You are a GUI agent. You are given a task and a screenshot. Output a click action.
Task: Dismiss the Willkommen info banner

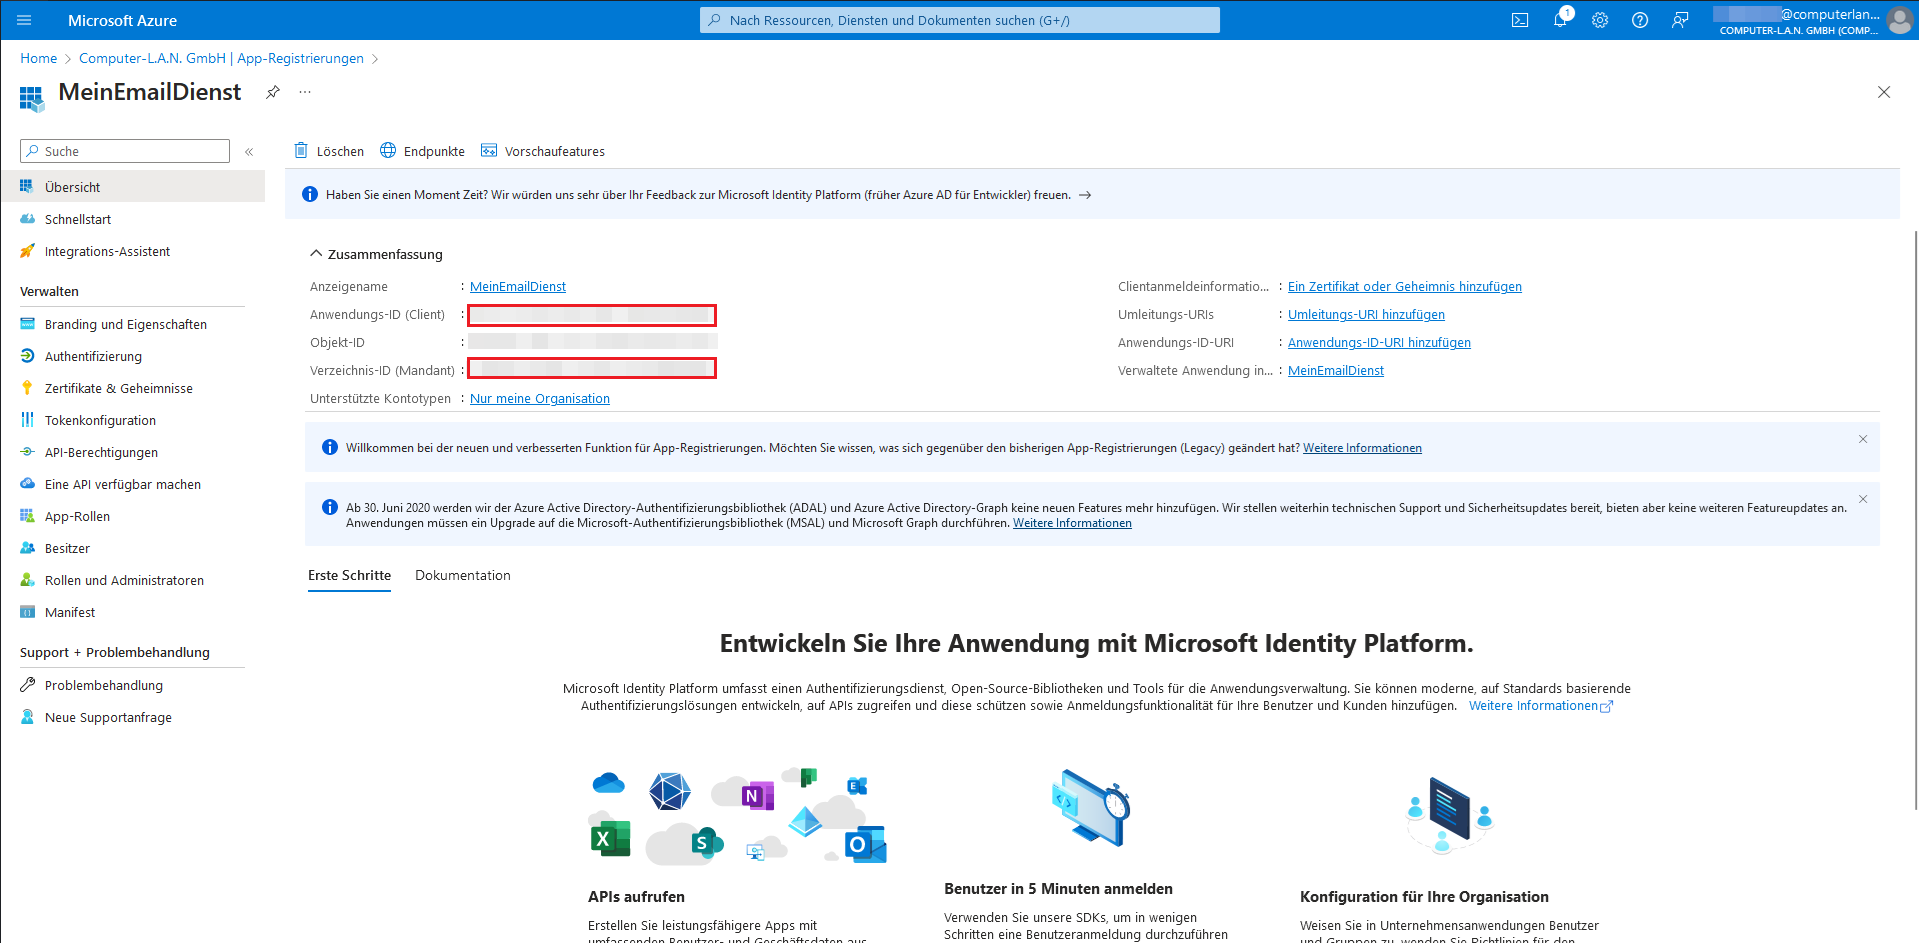[1863, 439]
